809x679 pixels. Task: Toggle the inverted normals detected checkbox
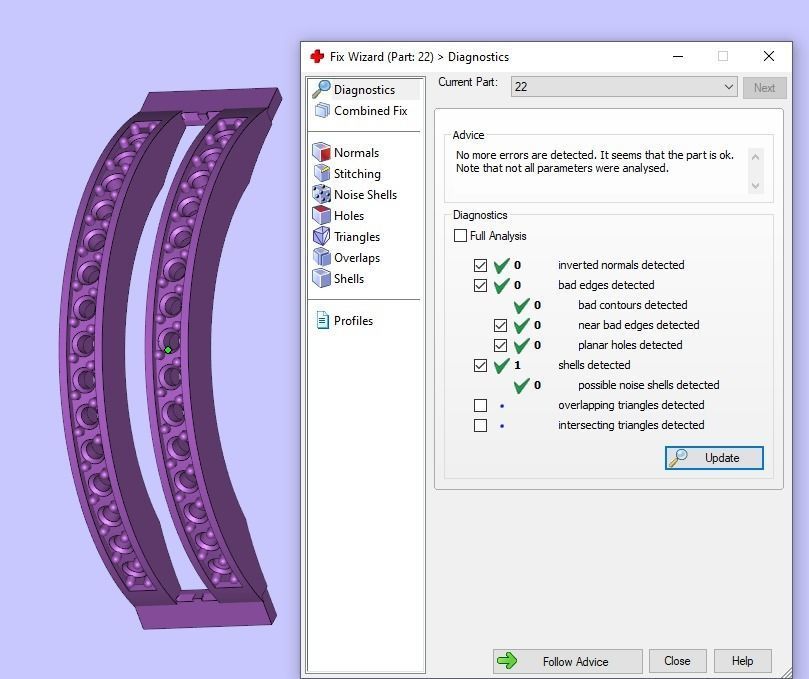480,265
